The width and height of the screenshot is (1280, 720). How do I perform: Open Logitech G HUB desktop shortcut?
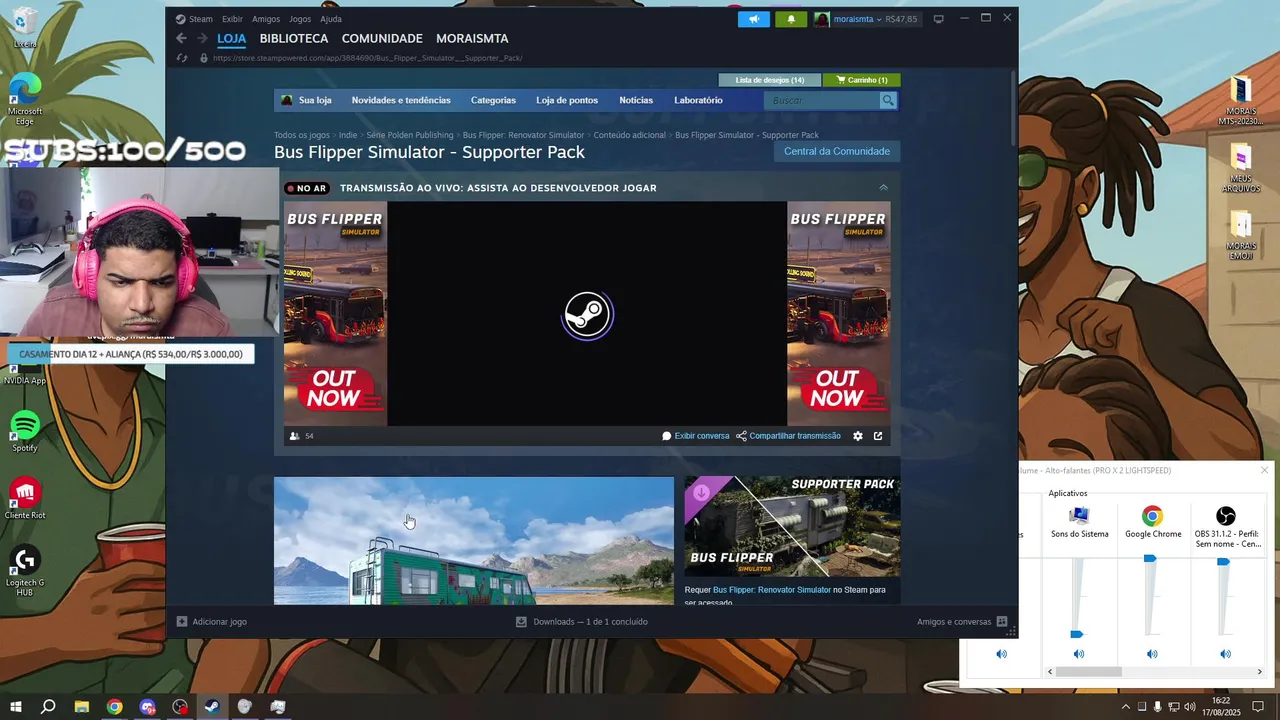coord(25,571)
